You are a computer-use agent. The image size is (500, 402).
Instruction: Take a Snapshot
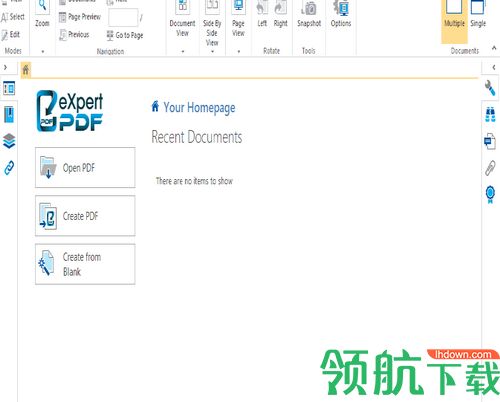[309, 14]
